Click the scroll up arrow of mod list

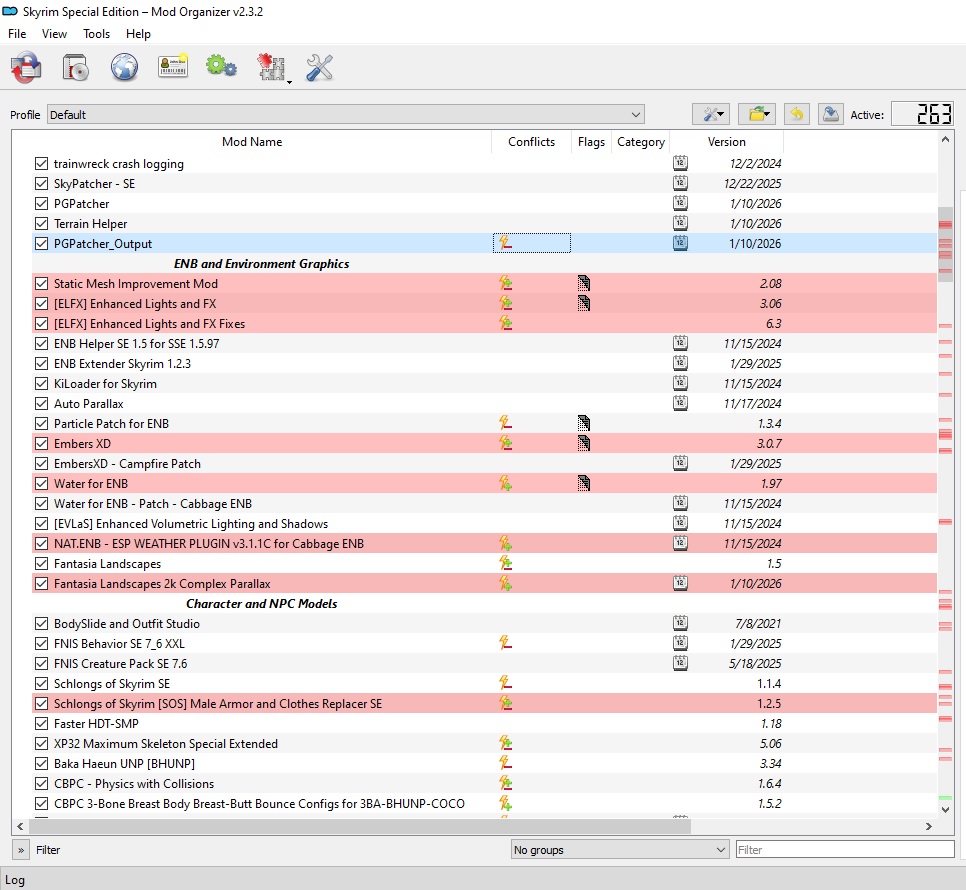[945, 140]
